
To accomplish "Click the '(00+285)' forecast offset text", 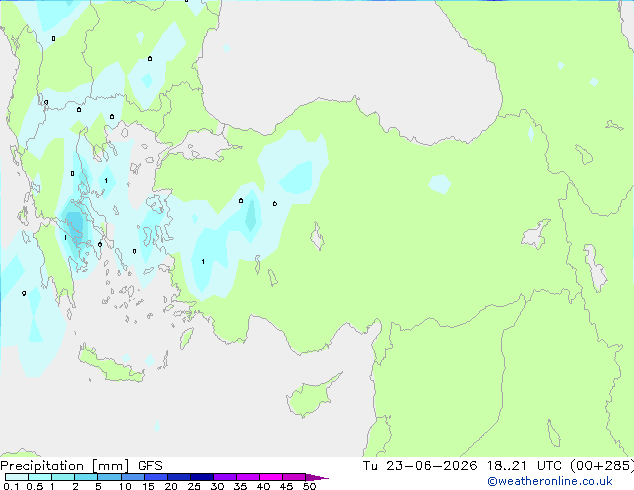I will click(602, 466).
